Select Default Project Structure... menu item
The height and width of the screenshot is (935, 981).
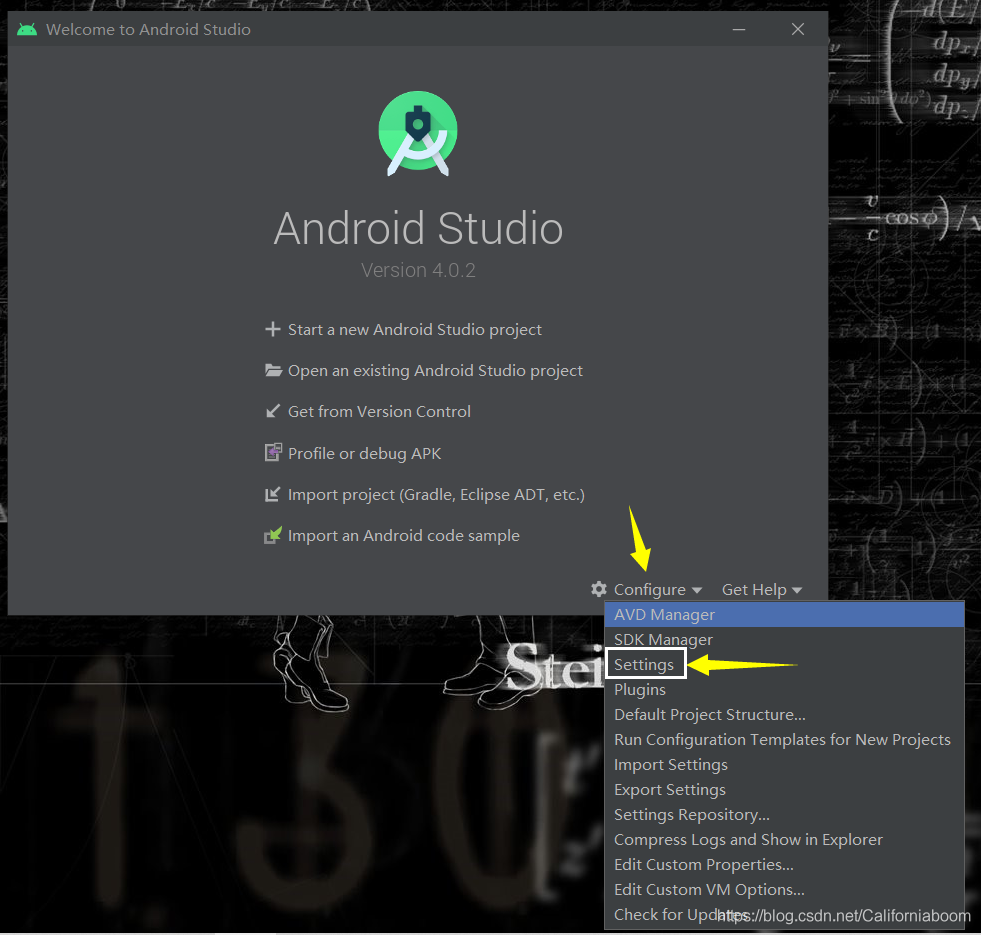coord(785,715)
